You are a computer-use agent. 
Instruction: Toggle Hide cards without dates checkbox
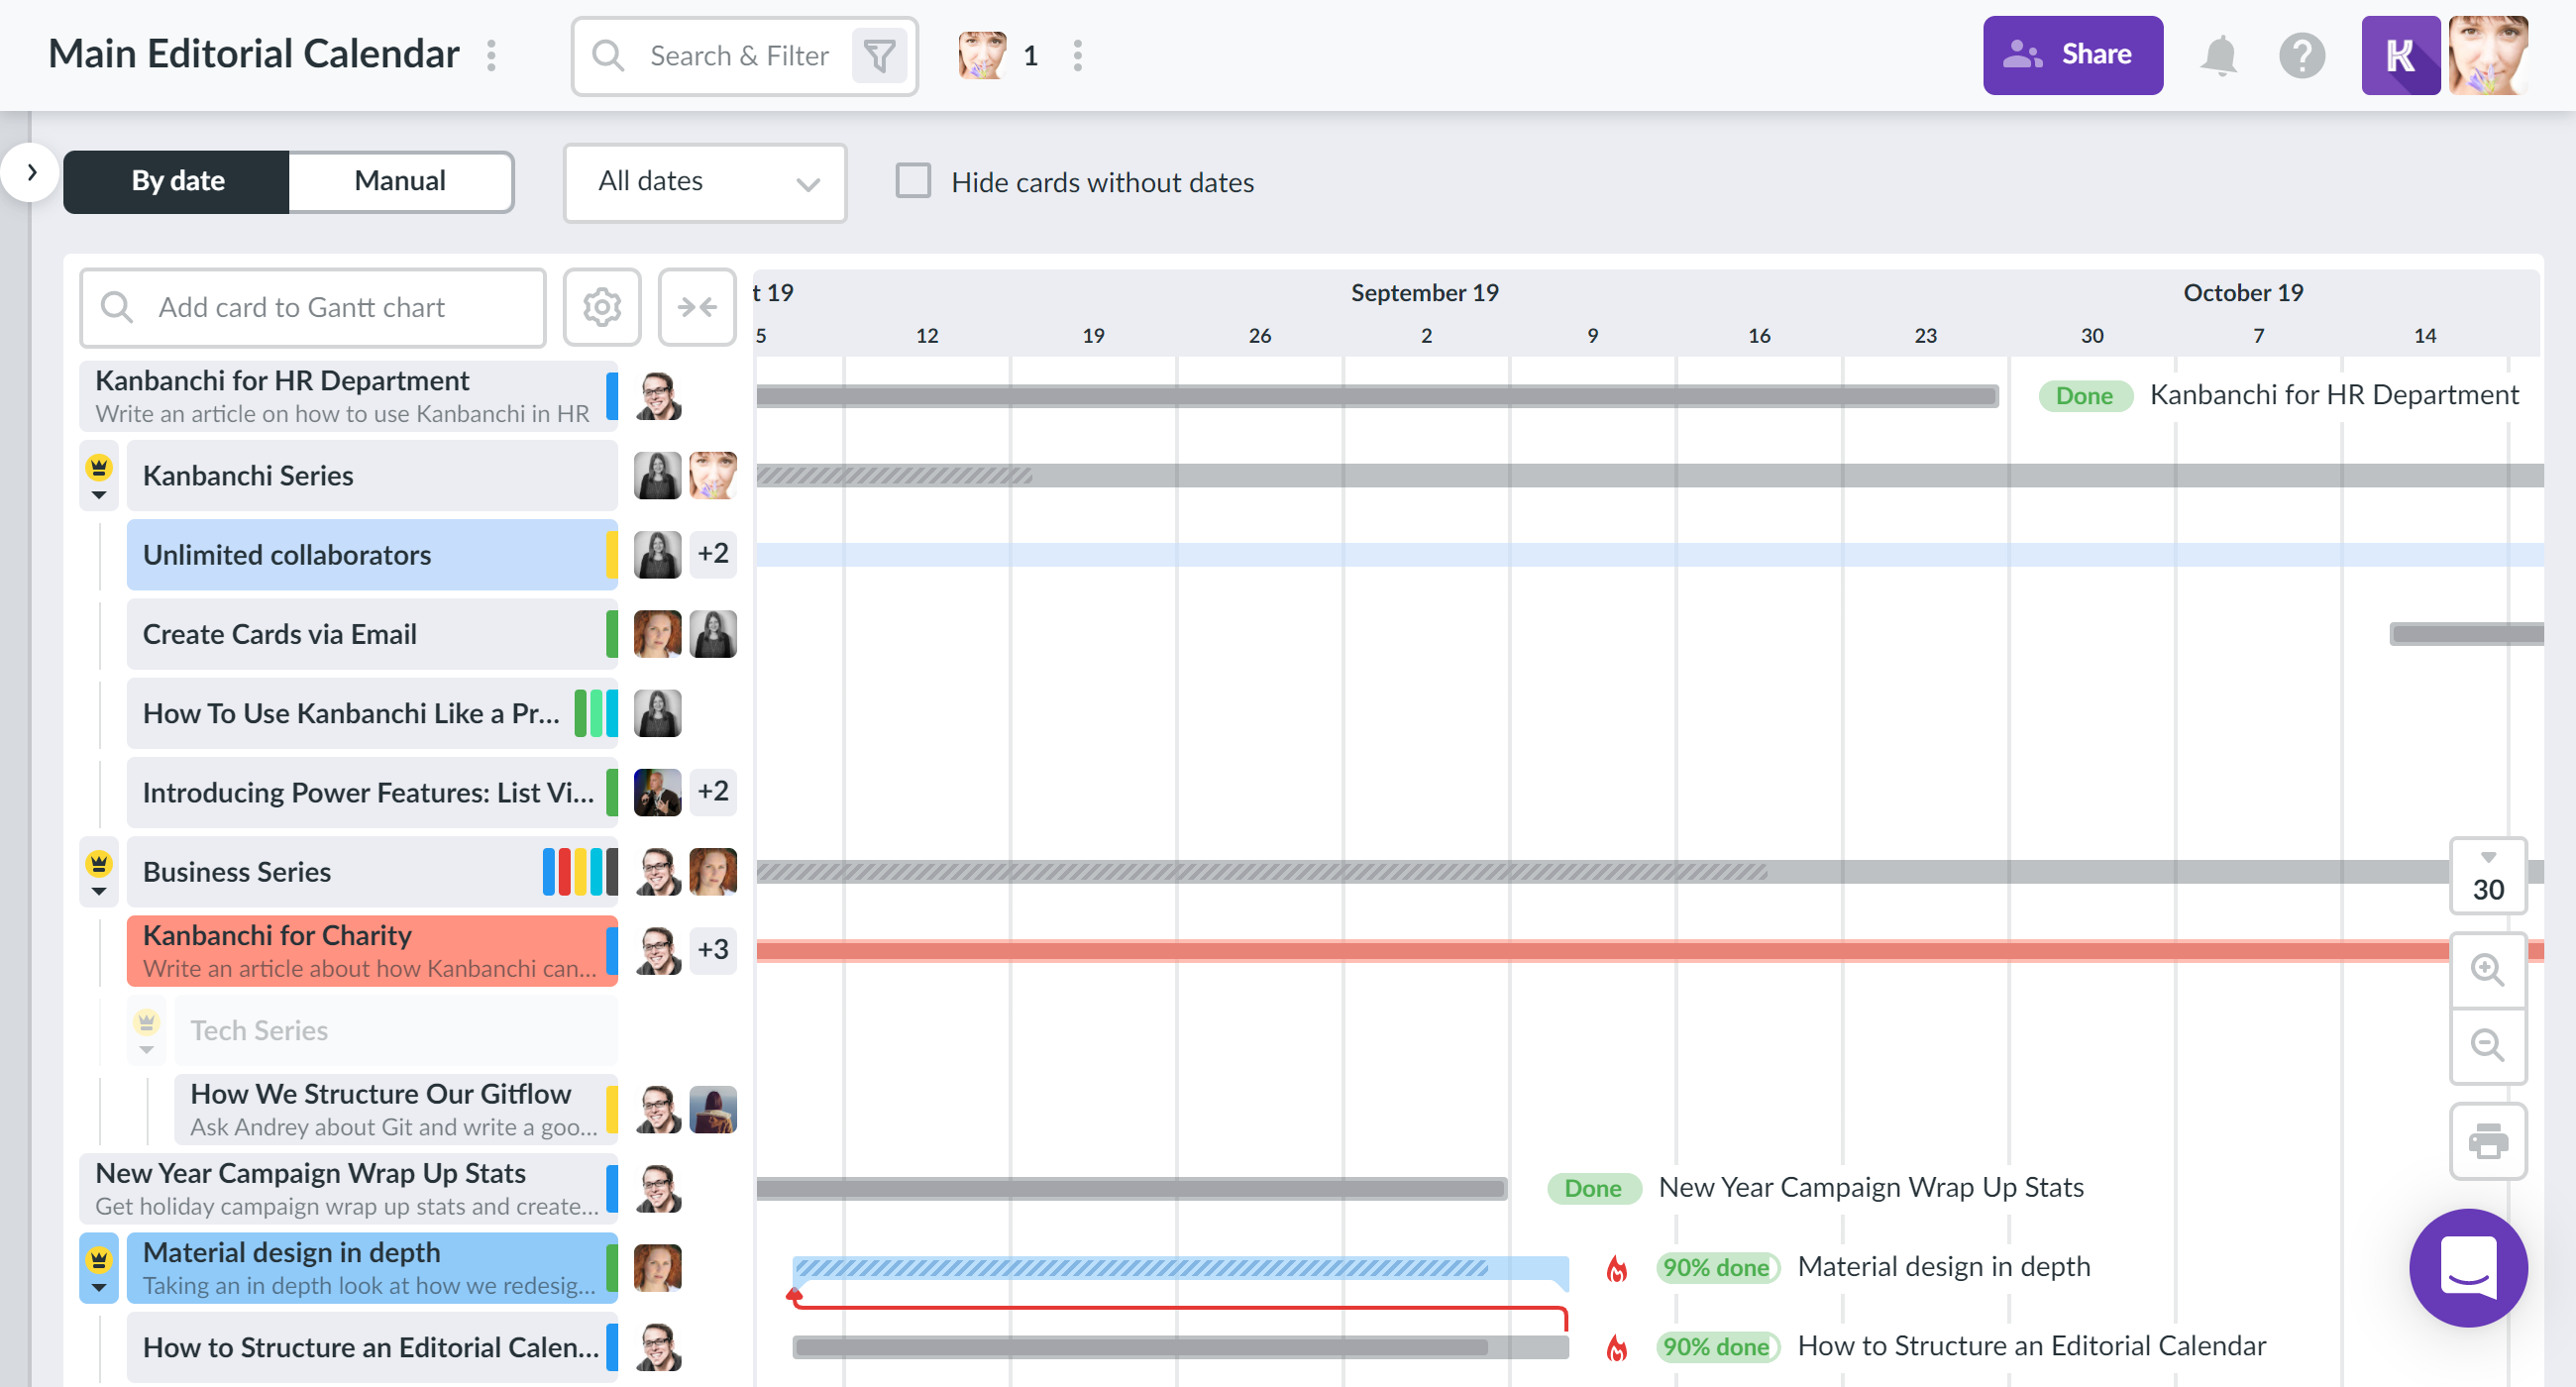913,181
